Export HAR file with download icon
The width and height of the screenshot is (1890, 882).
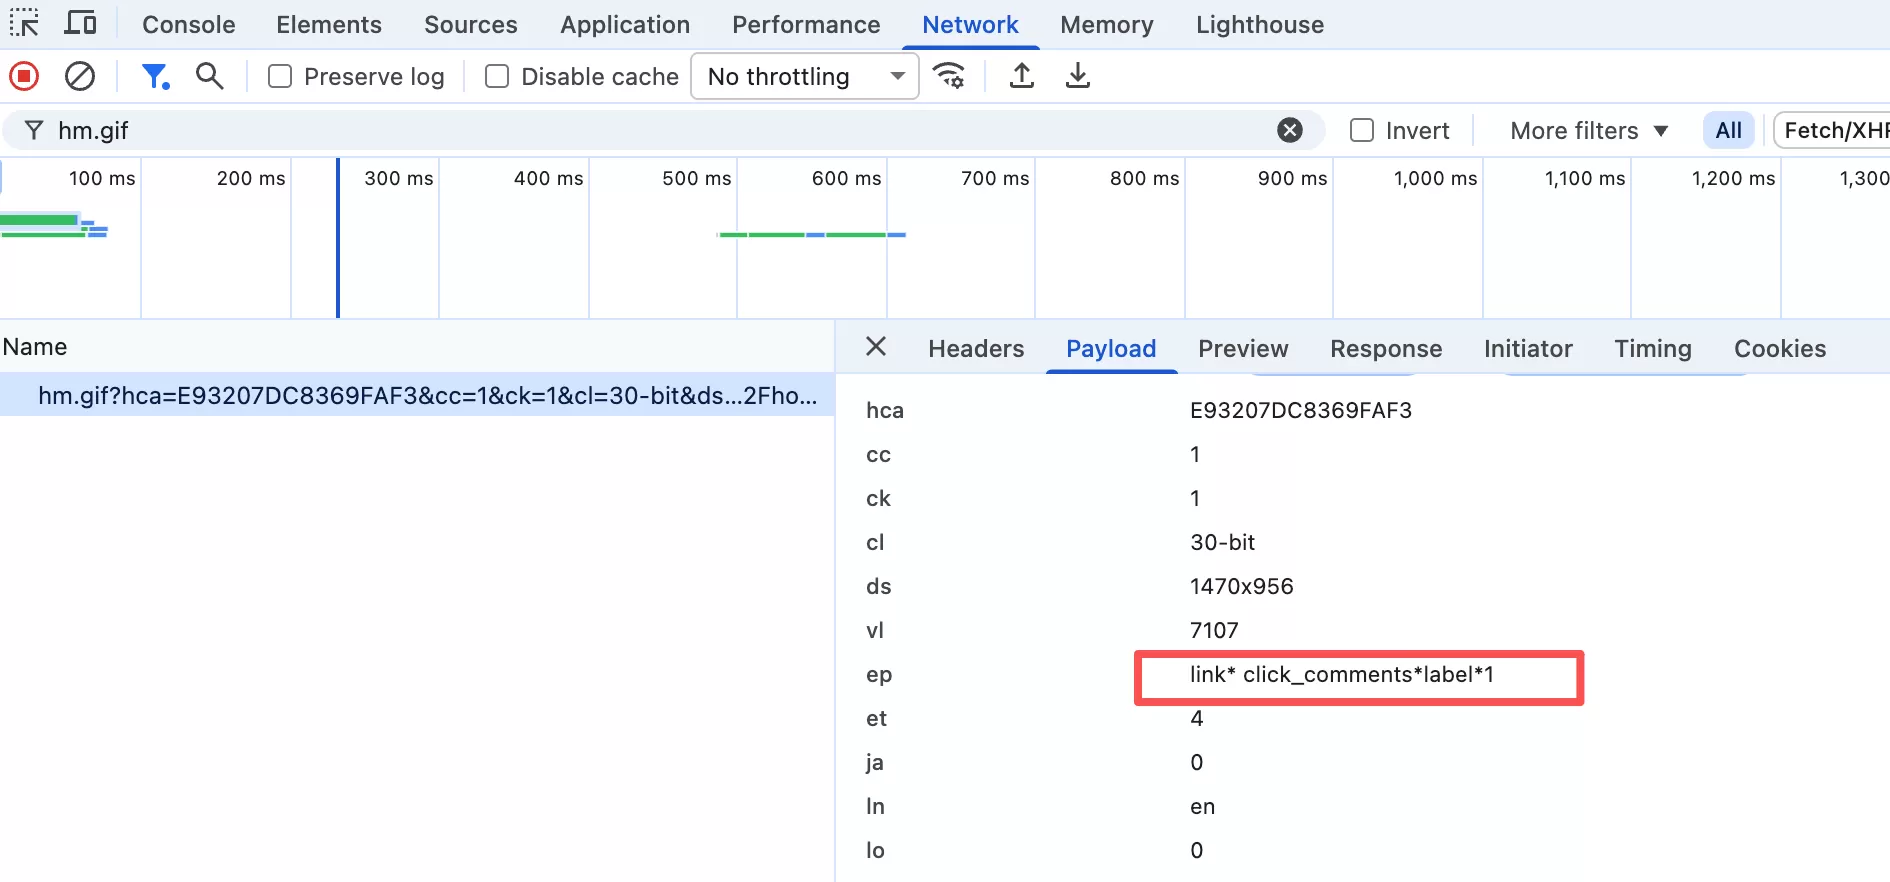pyautogui.click(x=1077, y=76)
